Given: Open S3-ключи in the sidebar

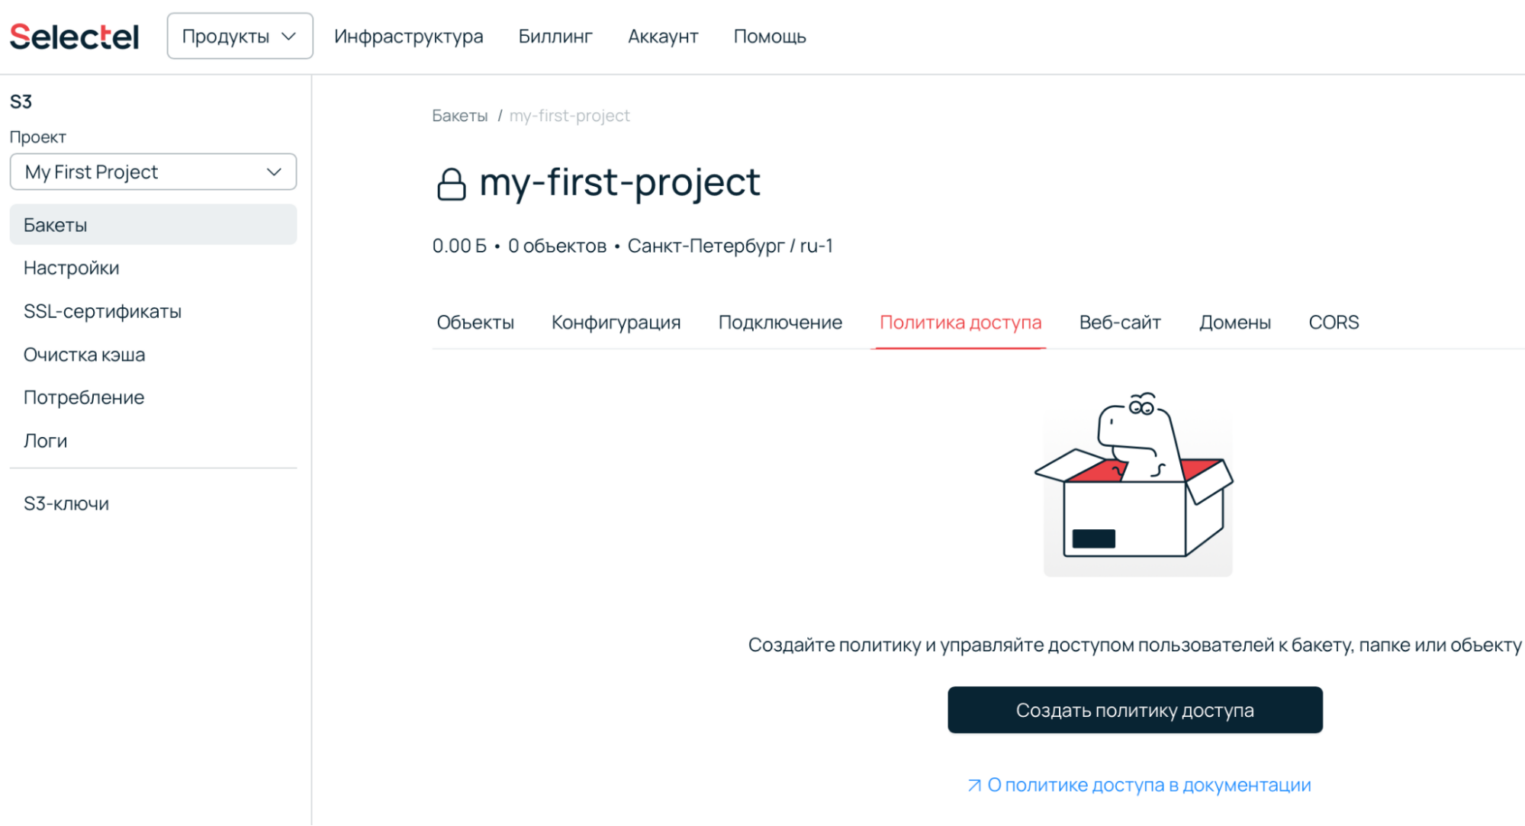Looking at the screenshot, I should (x=66, y=503).
